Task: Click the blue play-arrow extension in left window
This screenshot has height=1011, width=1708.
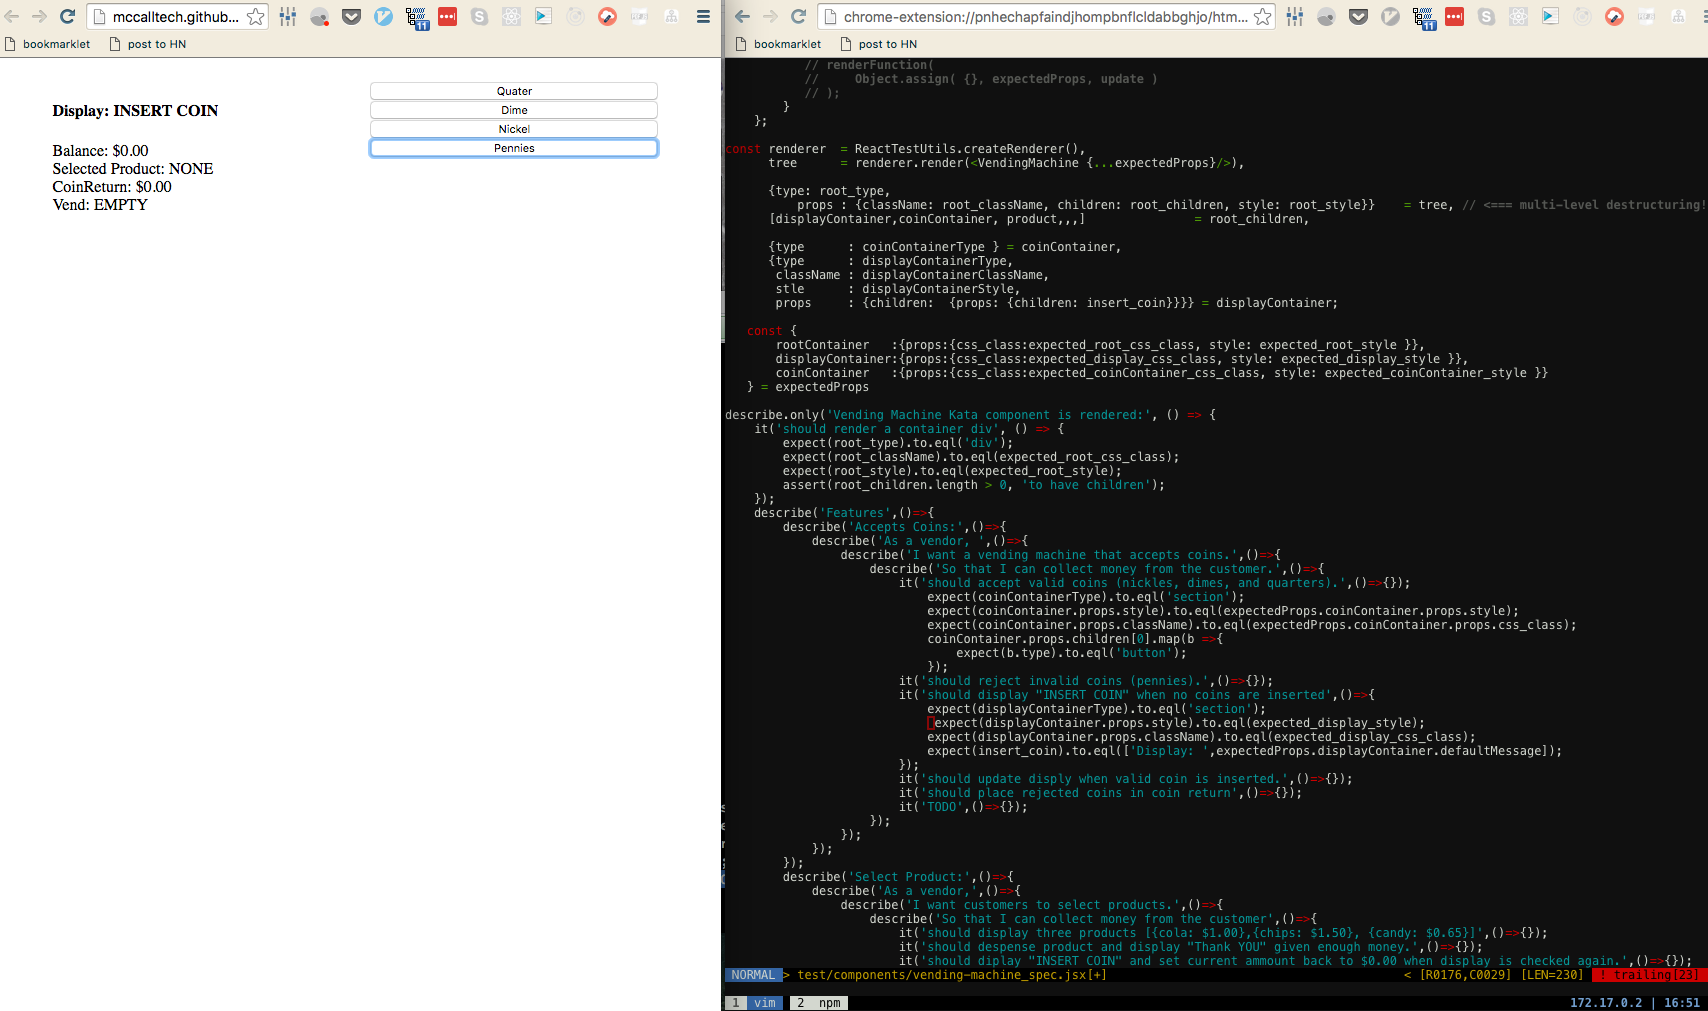Action: tap(543, 16)
